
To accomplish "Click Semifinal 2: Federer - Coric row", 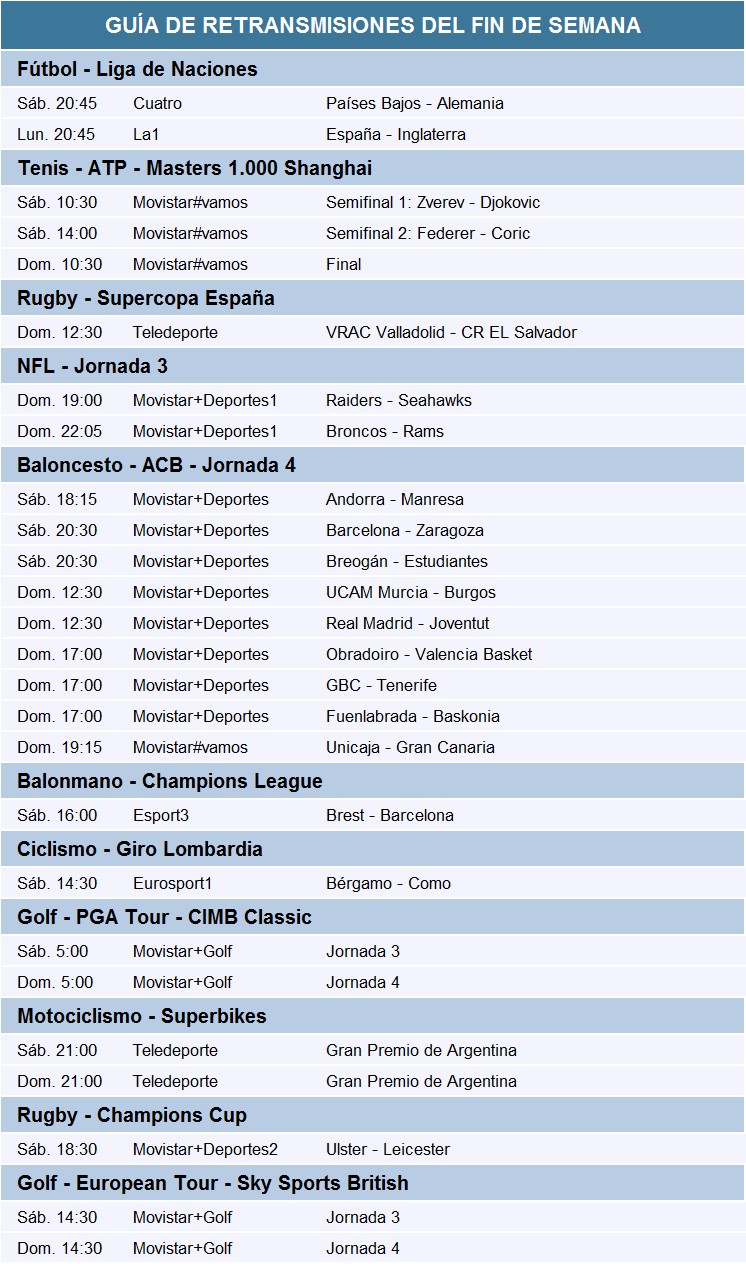I will 427,233.
